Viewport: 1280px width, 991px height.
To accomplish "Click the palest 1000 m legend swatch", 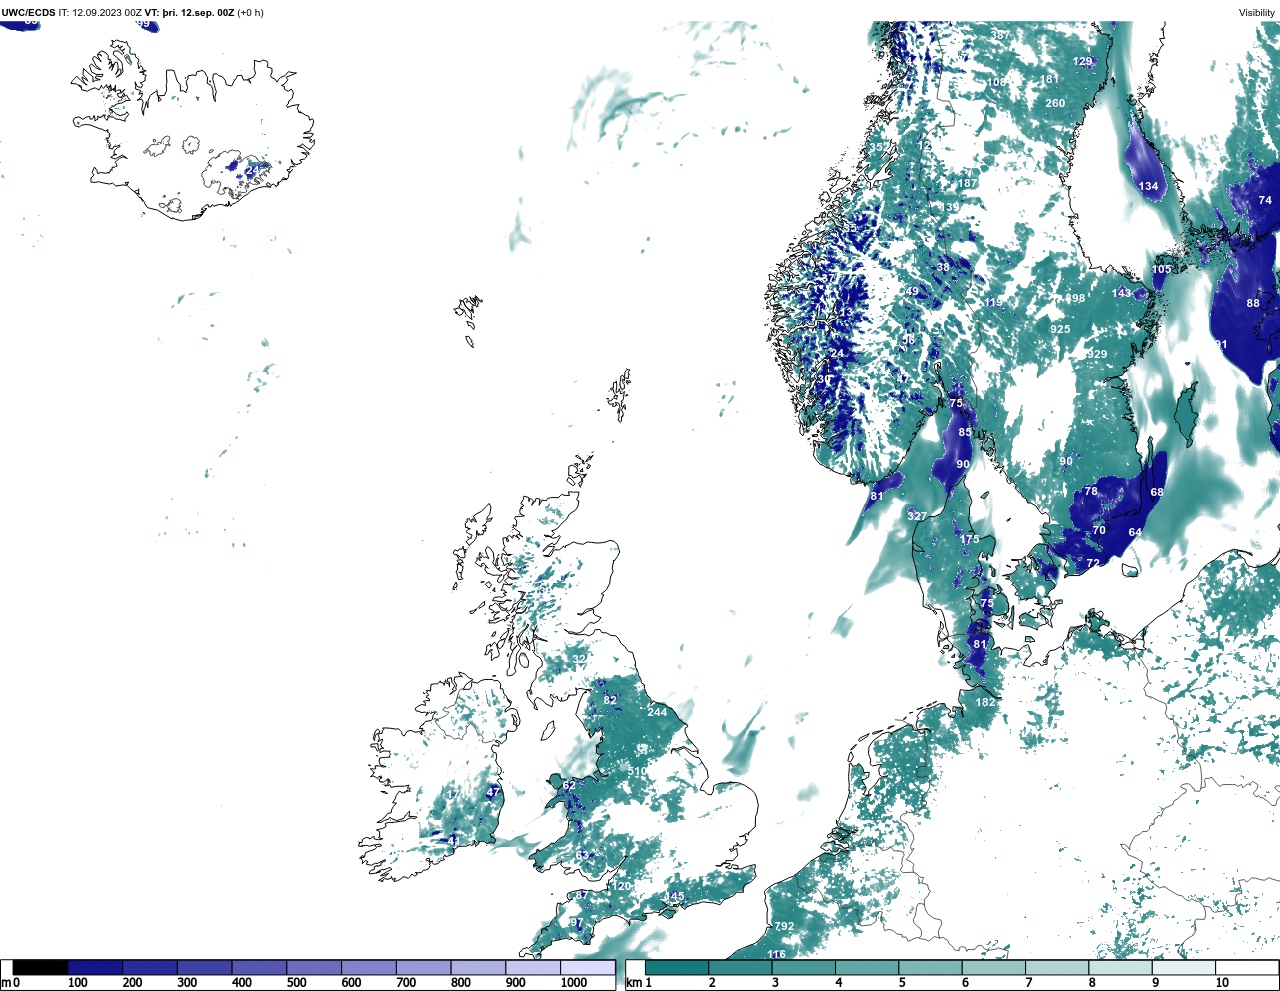I will pyautogui.click(x=588, y=967).
